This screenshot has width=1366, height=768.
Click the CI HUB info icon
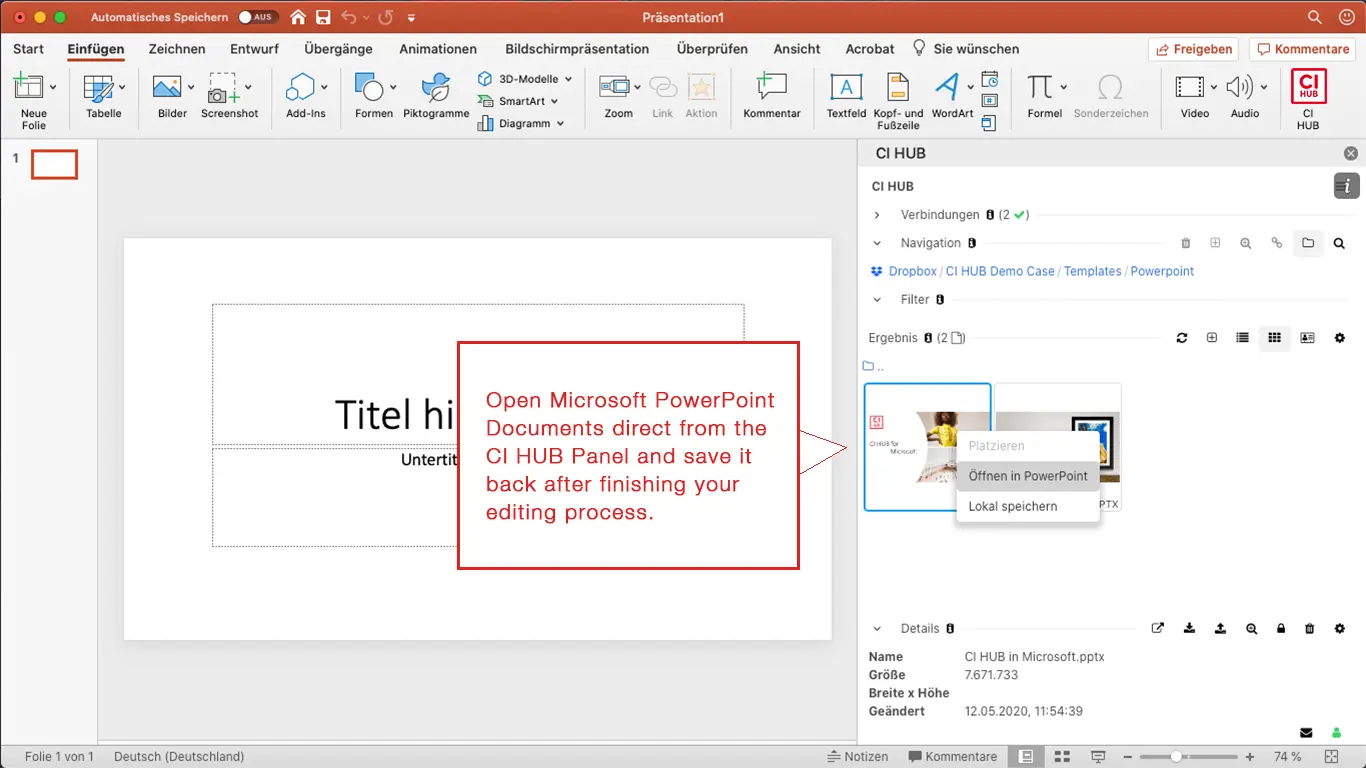point(1346,186)
